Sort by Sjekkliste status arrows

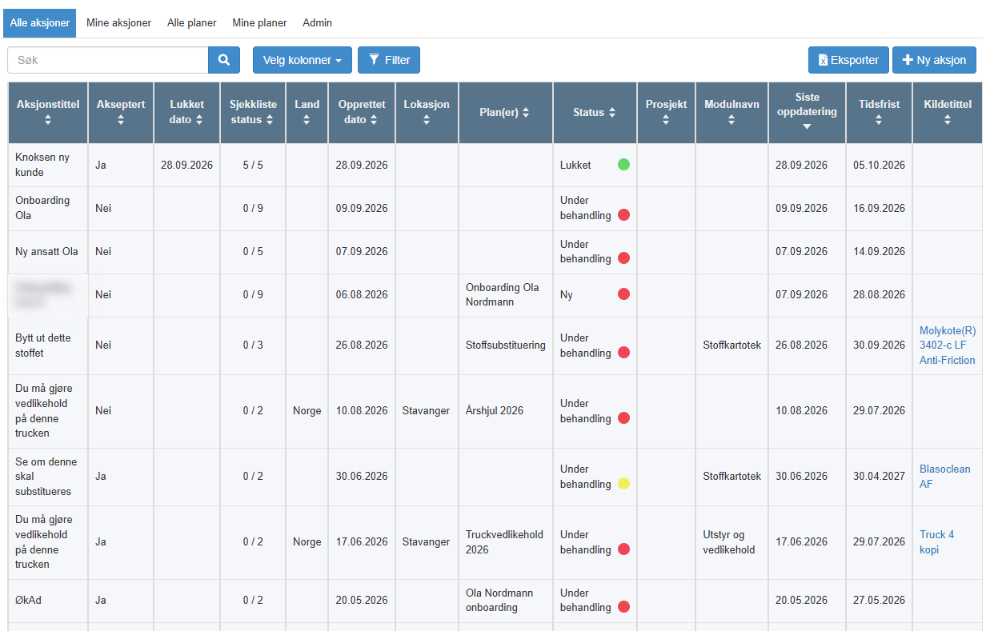click(270, 120)
